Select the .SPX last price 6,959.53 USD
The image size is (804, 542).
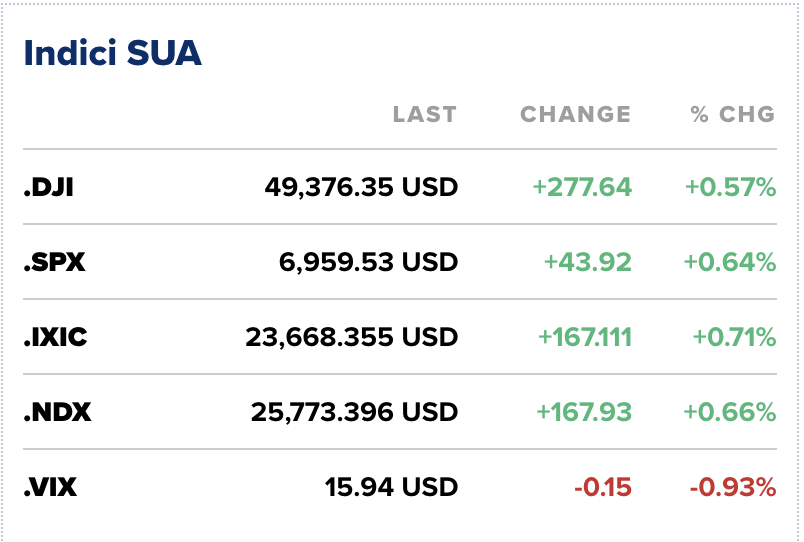pos(368,262)
